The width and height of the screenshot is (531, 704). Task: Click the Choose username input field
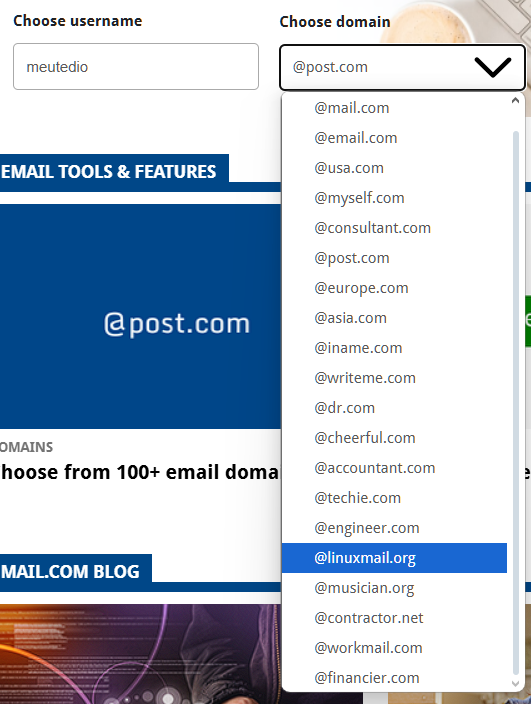[136, 66]
